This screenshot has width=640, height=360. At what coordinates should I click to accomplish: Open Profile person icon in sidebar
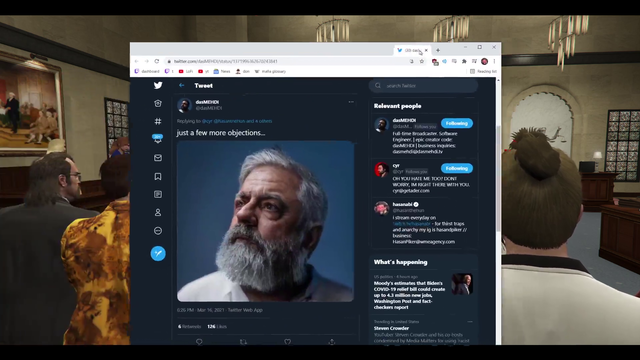[x=158, y=212]
